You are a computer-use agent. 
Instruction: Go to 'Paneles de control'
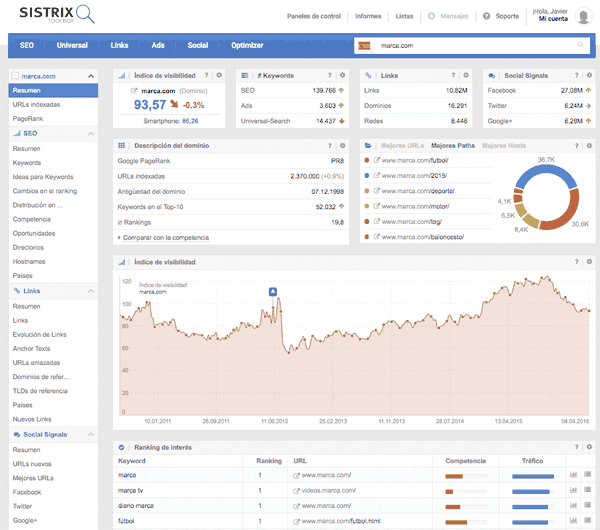click(313, 17)
